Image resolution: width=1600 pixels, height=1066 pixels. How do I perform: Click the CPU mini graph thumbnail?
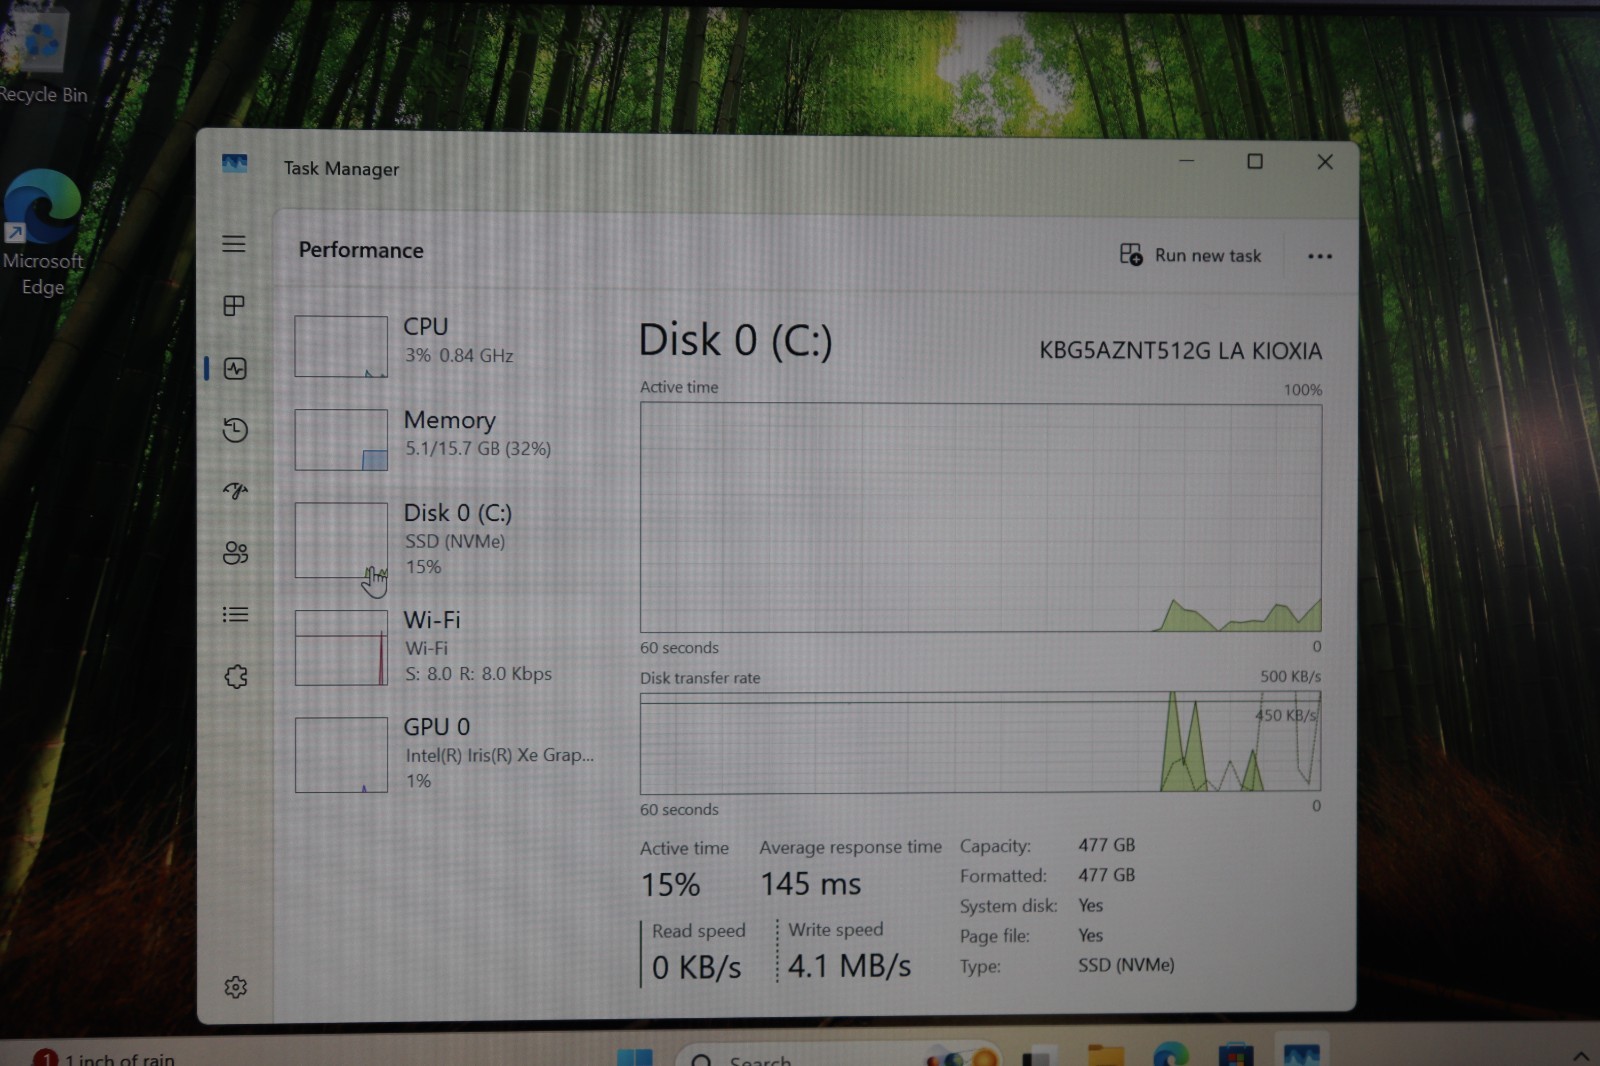coord(341,347)
